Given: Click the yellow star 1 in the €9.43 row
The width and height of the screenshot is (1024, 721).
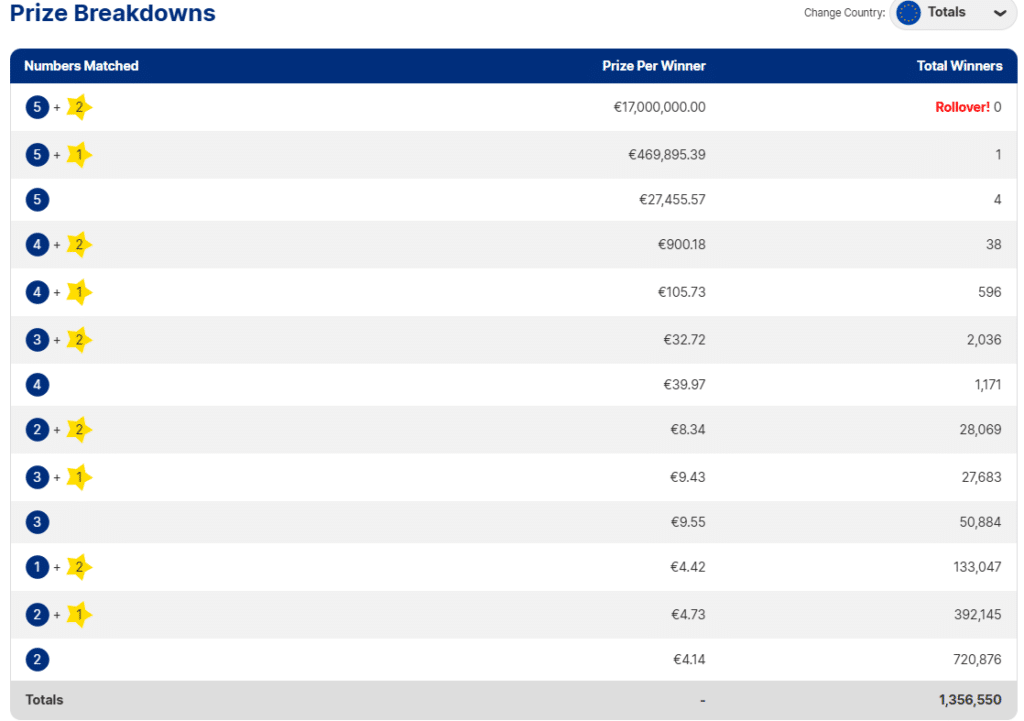Looking at the screenshot, I should click(79, 477).
